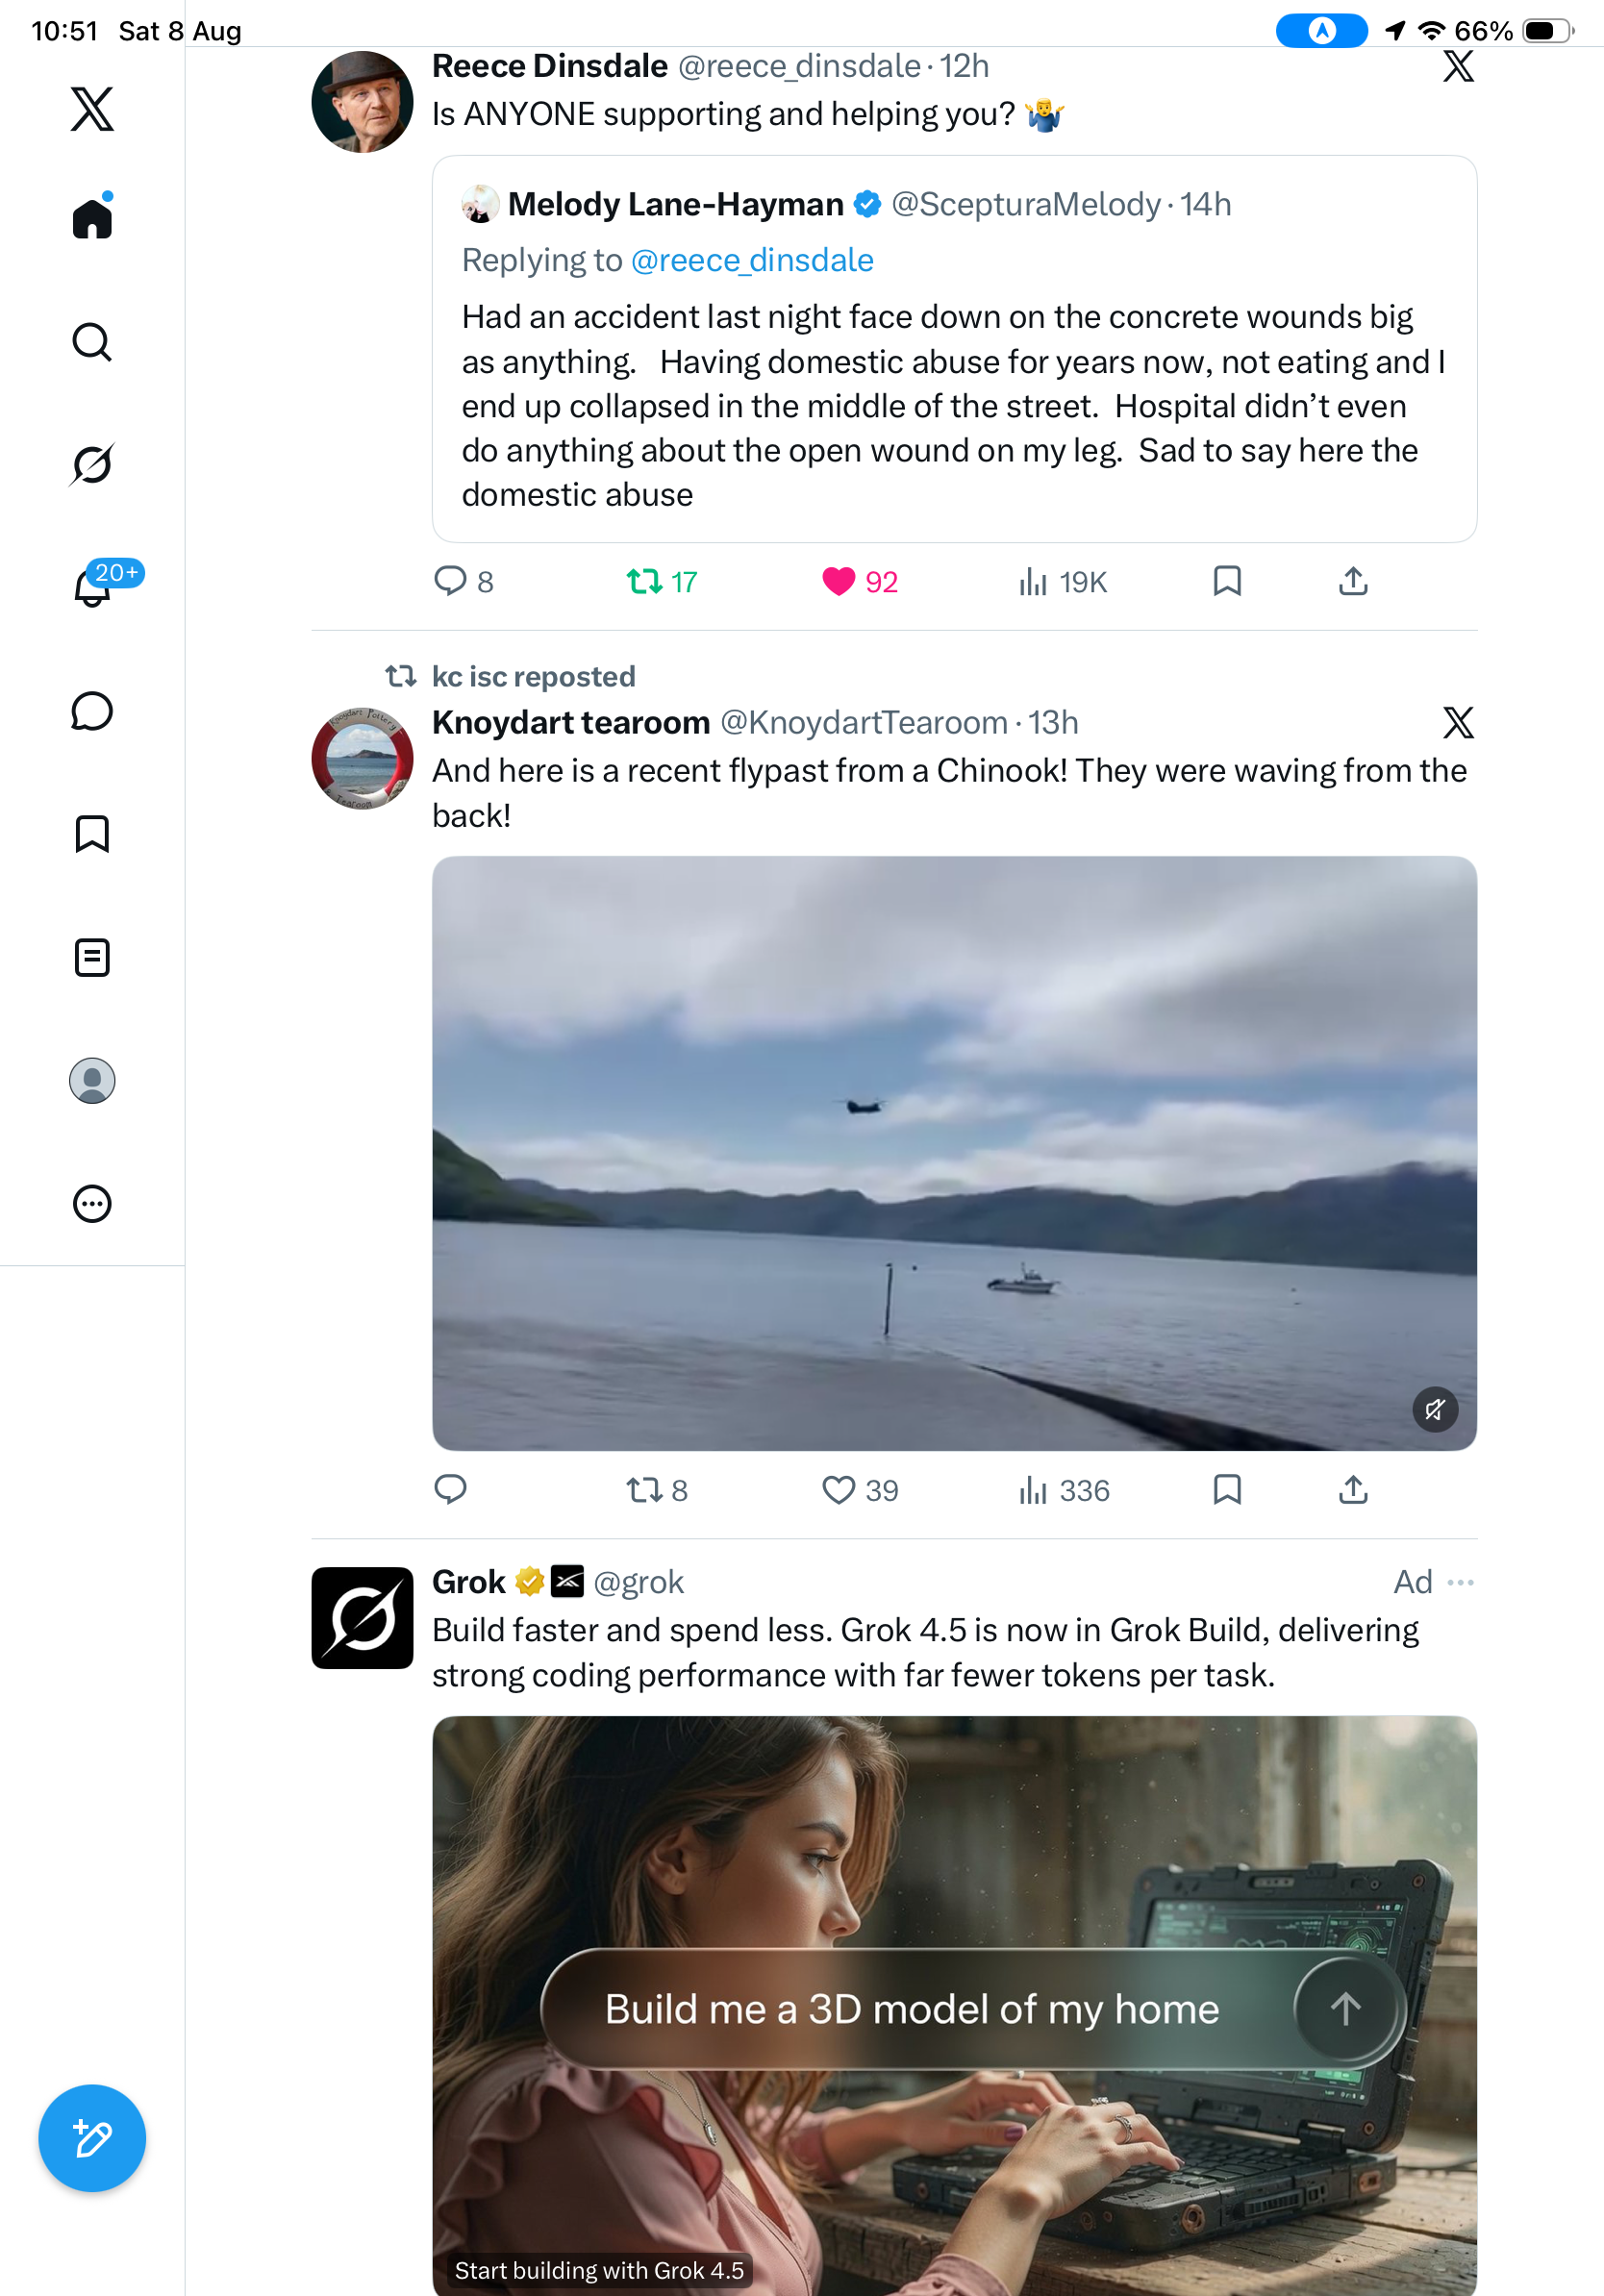Open share menu on Knoydart tearoom post
Screen dimensions: 1604x2296
point(1353,1490)
